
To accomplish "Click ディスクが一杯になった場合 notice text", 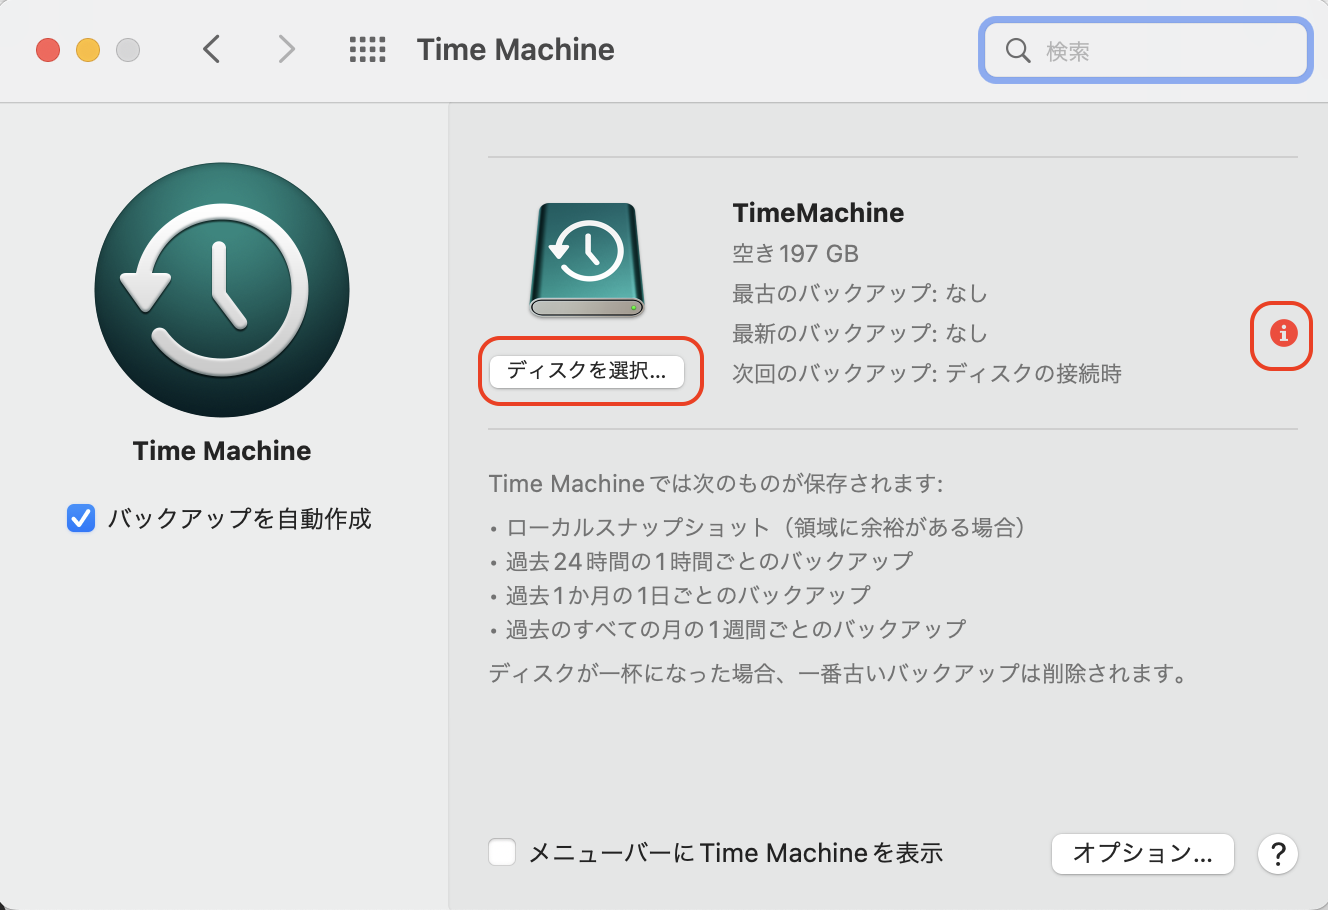I will [x=840, y=673].
